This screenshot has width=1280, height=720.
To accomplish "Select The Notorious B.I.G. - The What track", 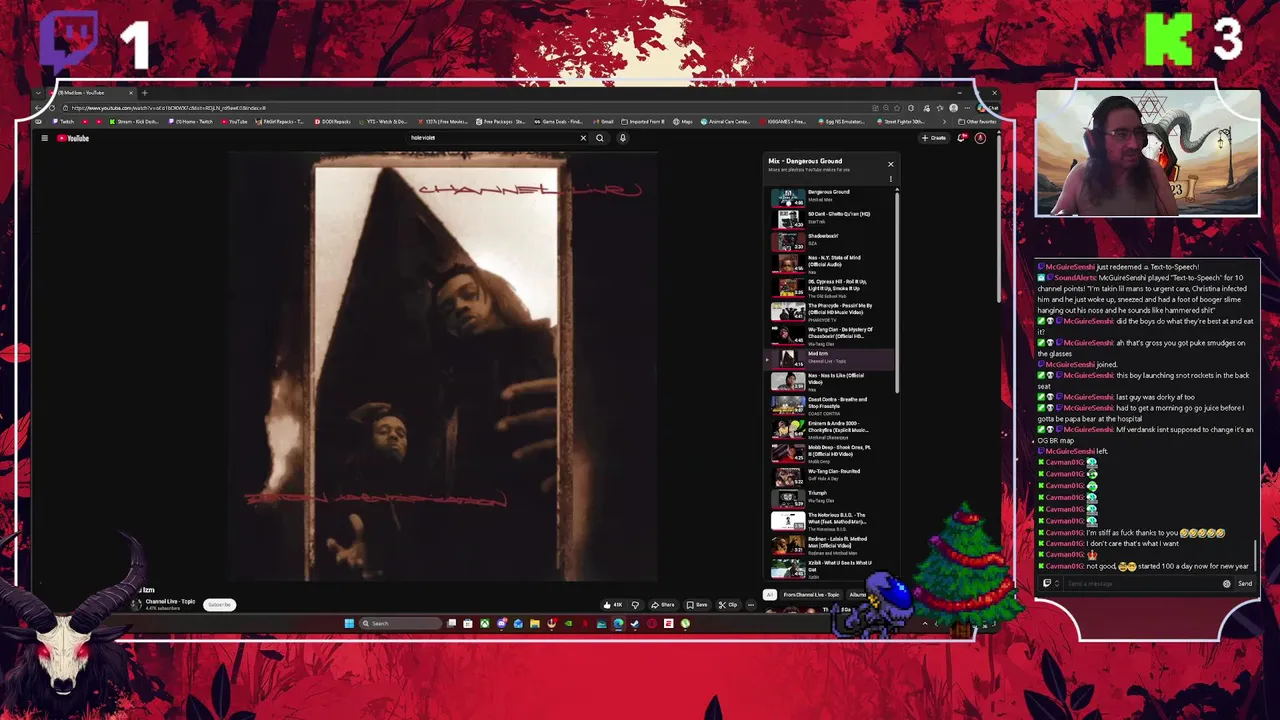I will [x=832, y=520].
